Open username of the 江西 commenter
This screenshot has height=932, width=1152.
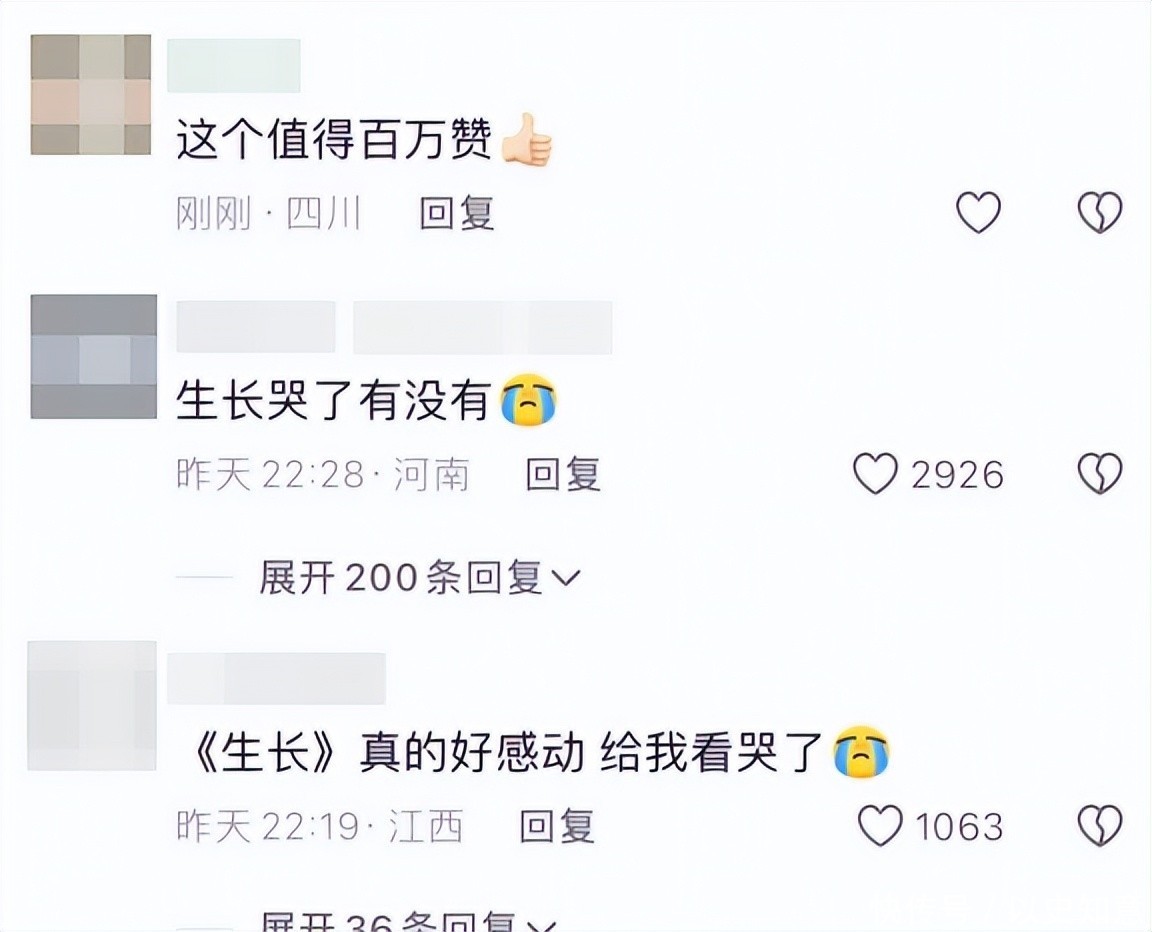(277, 678)
